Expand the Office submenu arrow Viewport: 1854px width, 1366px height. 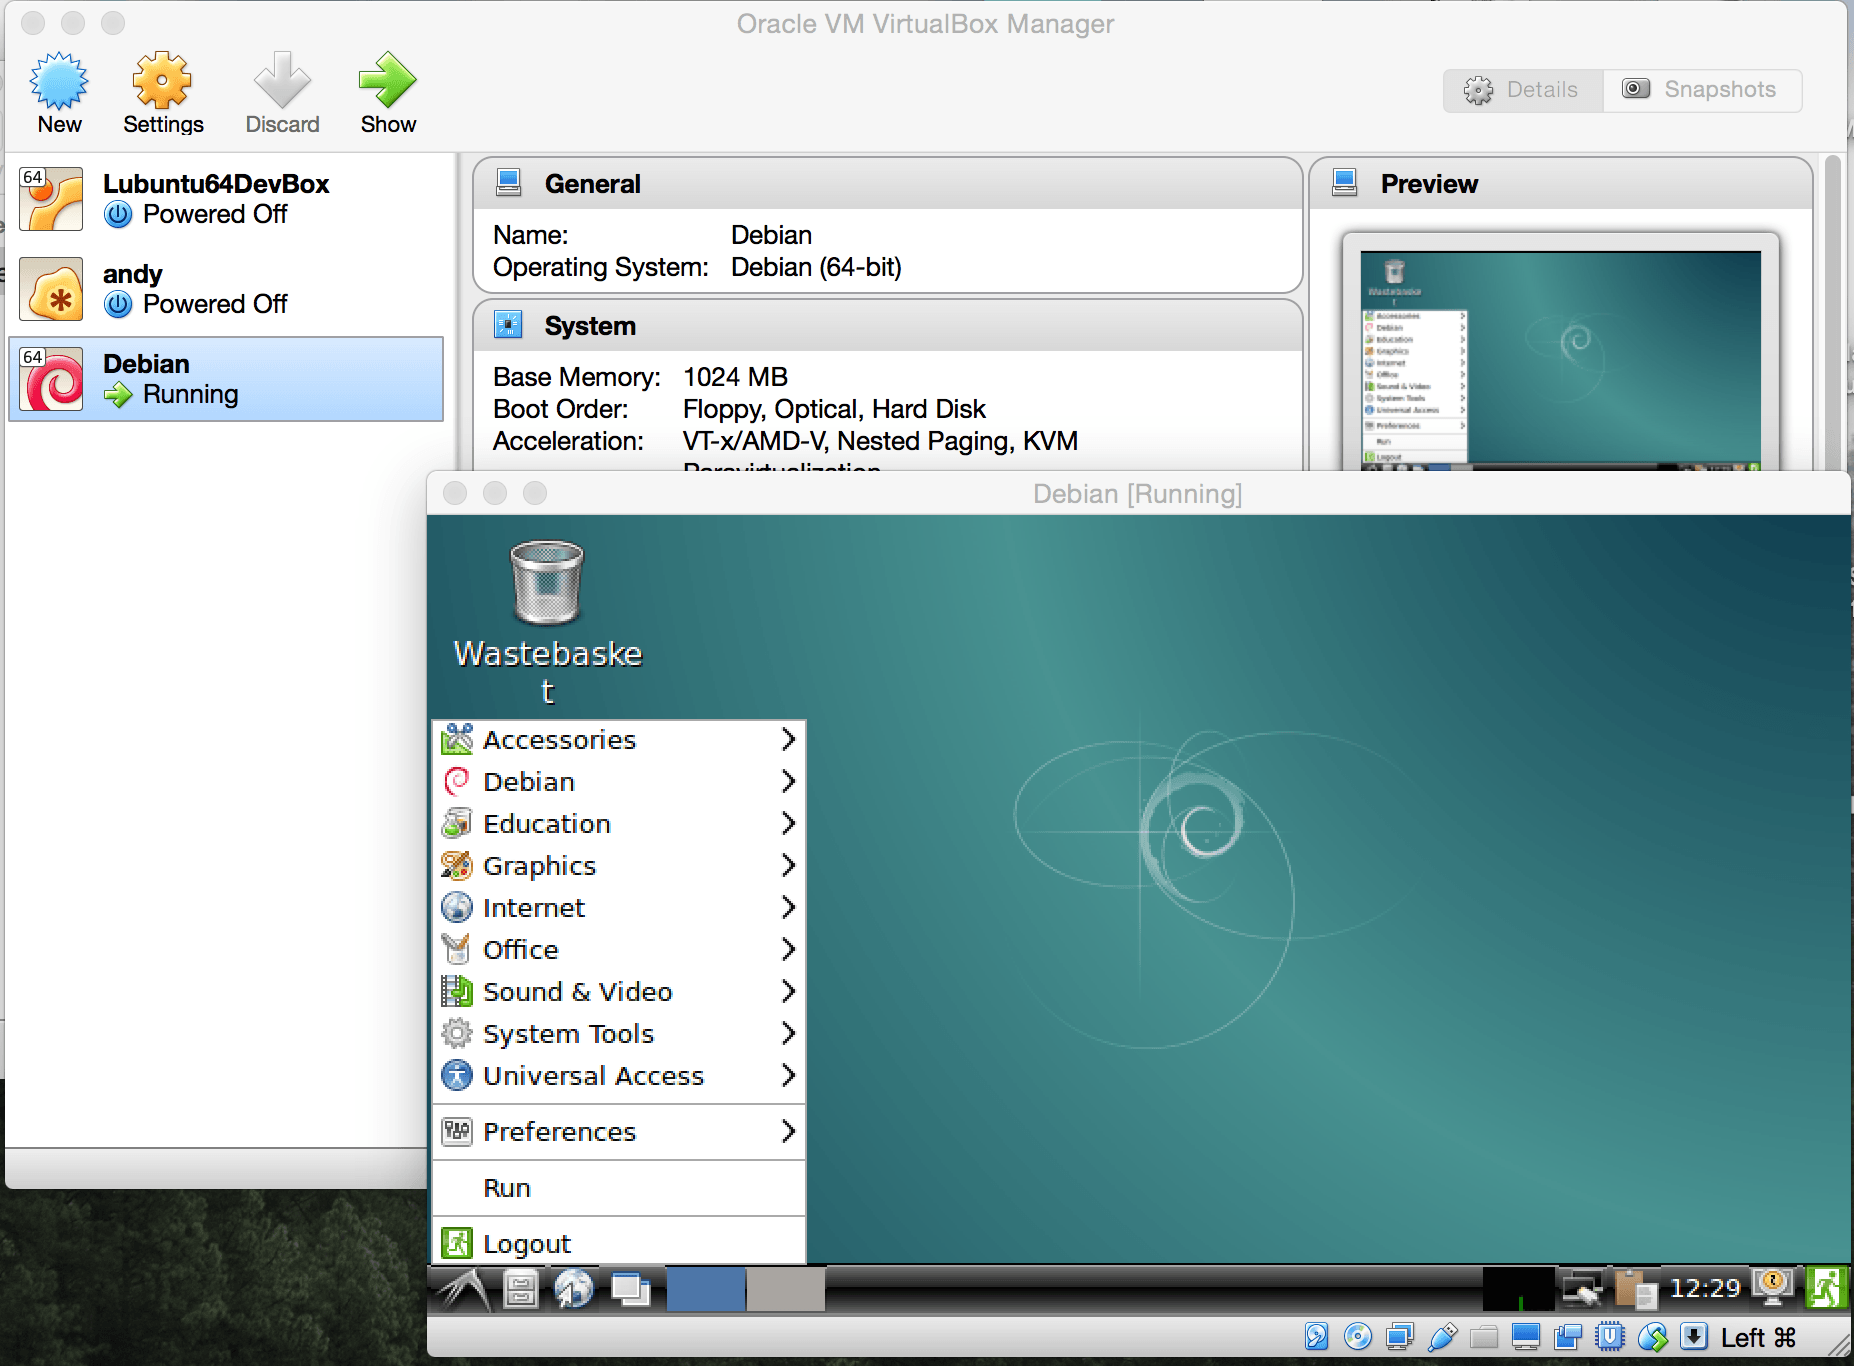pyautogui.click(x=788, y=949)
